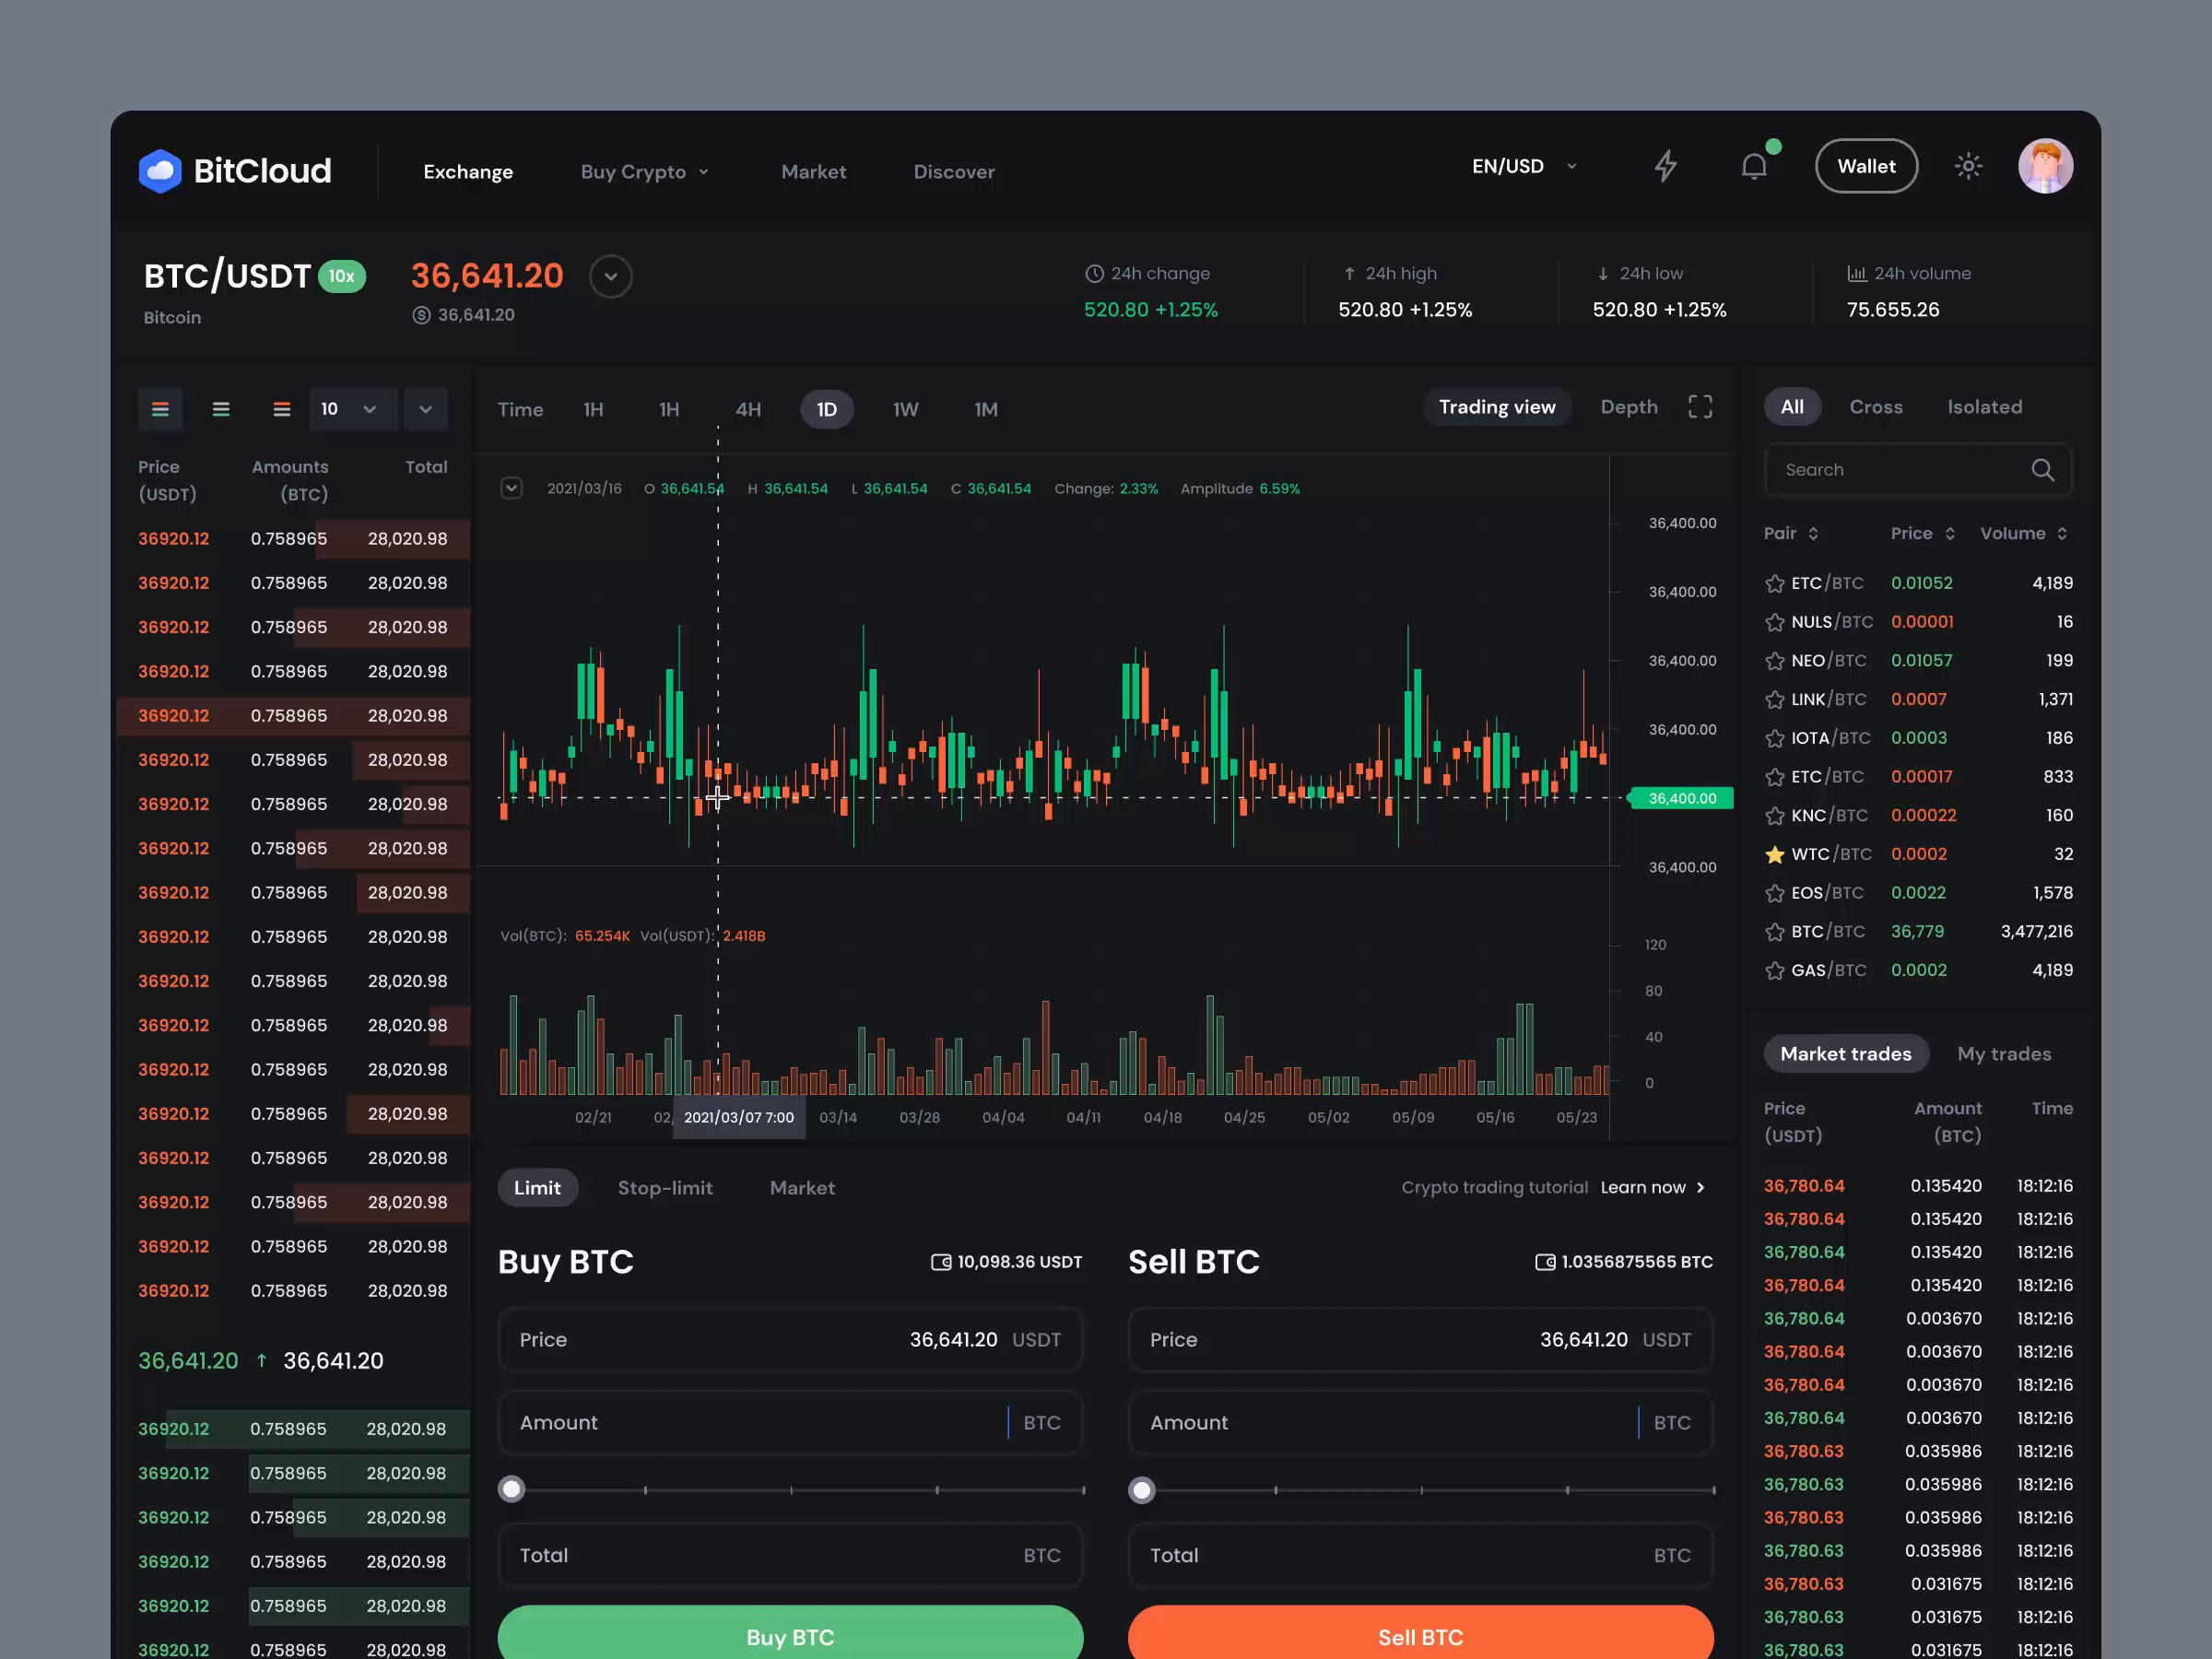Star the EOS/BTC trading pair
The height and width of the screenshot is (1659, 2212).
tap(1775, 892)
